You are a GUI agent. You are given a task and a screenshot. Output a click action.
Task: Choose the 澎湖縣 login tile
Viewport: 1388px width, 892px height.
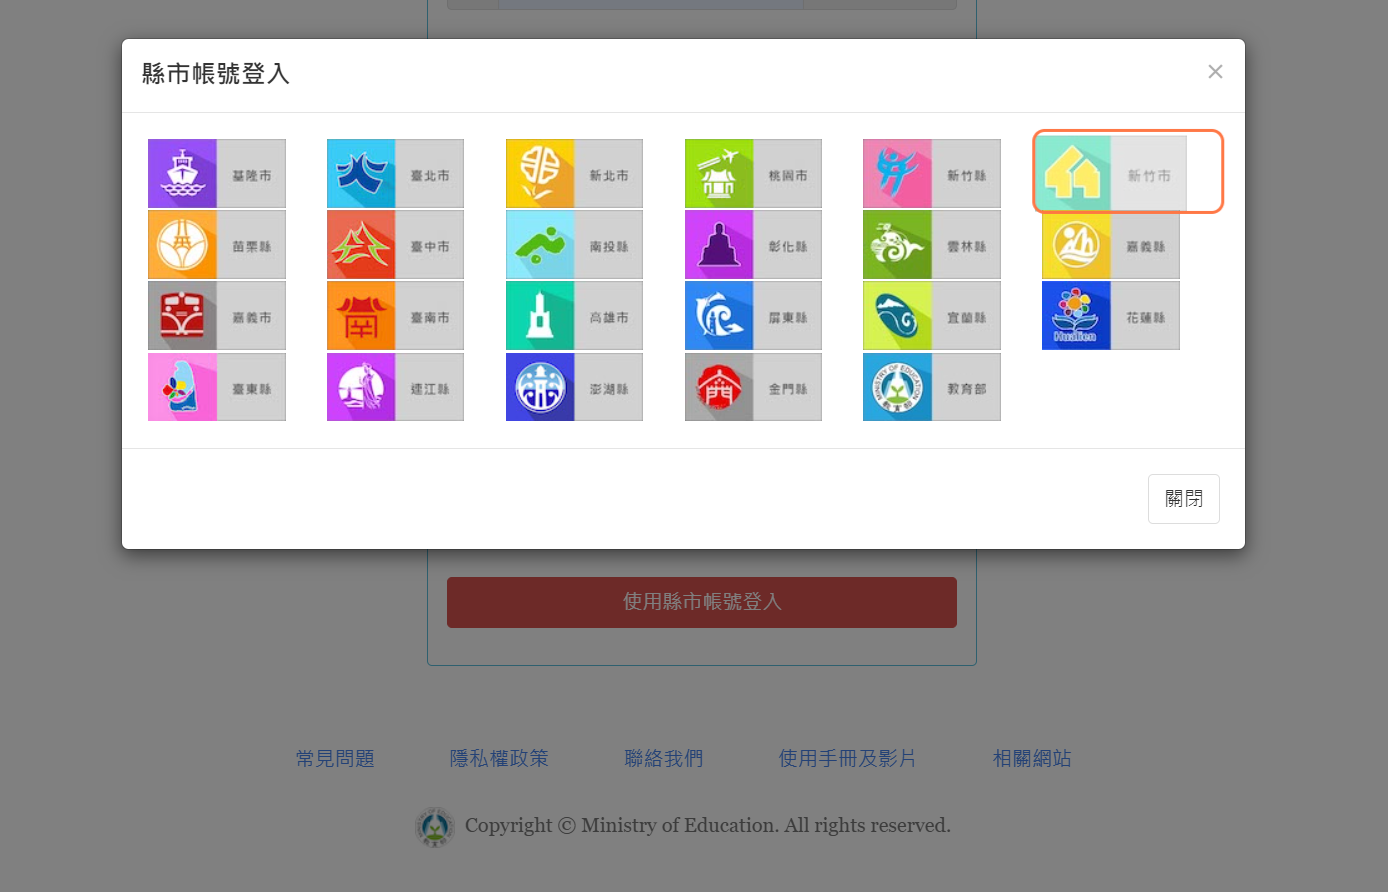pos(574,387)
